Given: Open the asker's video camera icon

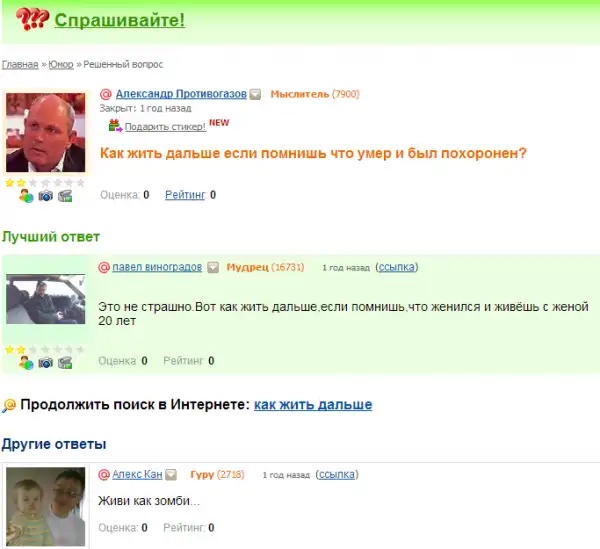Looking at the screenshot, I should (65, 196).
